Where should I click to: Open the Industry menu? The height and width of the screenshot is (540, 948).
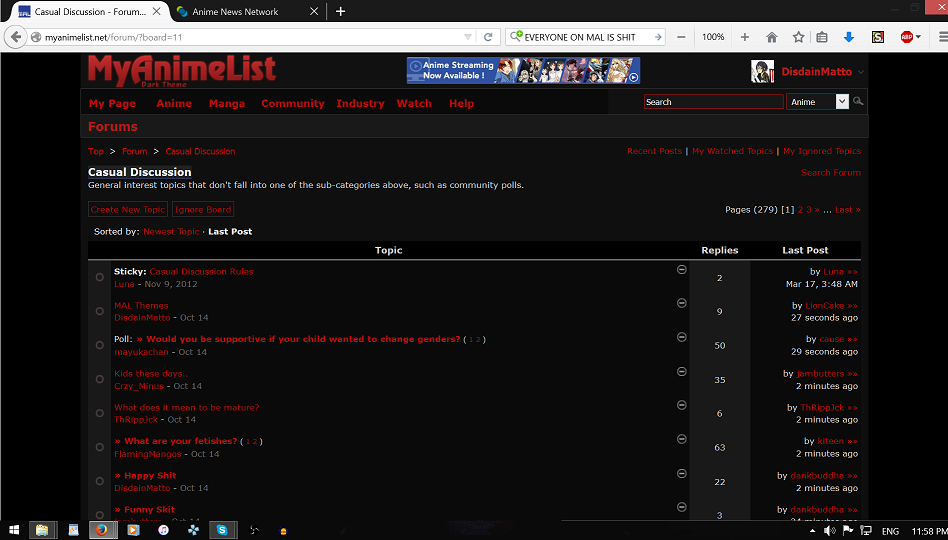click(x=360, y=103)
